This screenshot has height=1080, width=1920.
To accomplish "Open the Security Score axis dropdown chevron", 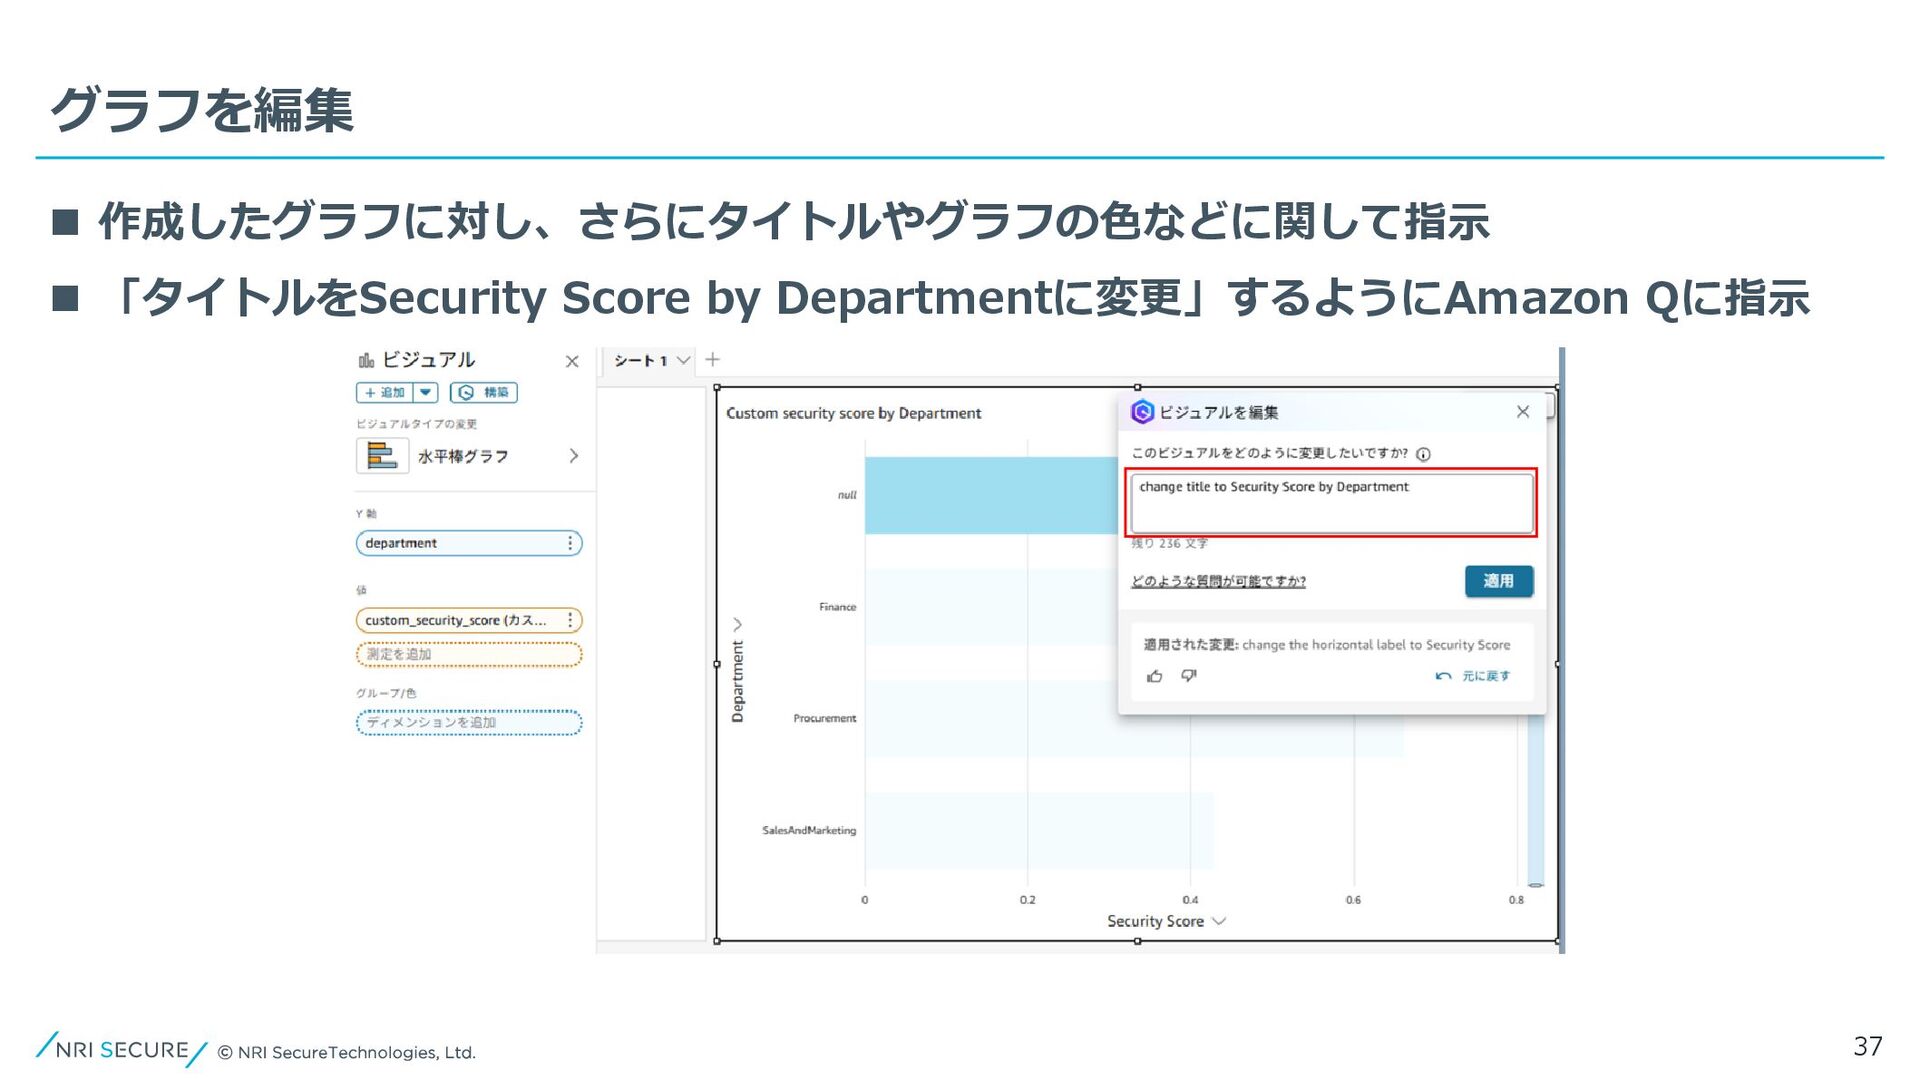I will coord(1219,921).
